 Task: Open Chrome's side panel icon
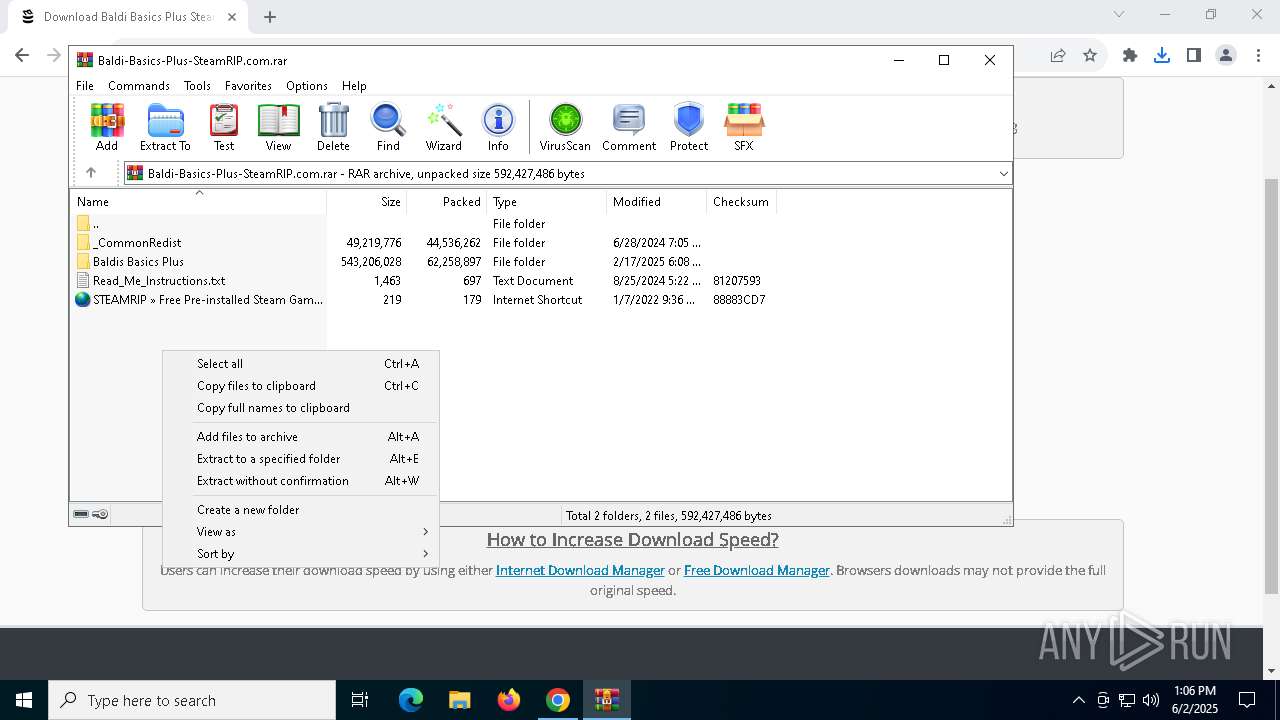(x=1193, y=56)
